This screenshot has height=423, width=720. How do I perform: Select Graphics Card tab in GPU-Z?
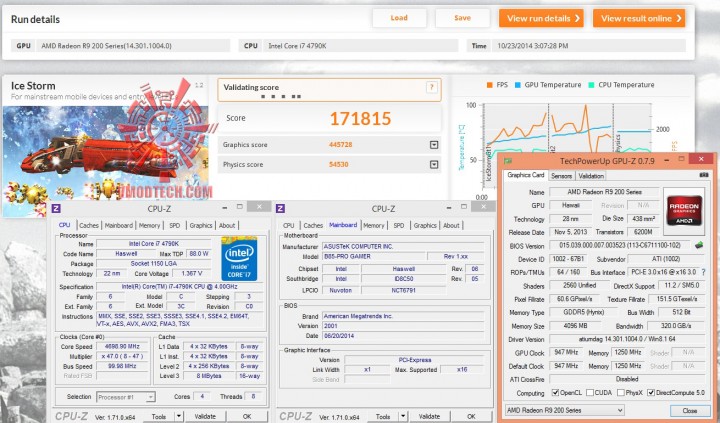click(x=526, y=175)
